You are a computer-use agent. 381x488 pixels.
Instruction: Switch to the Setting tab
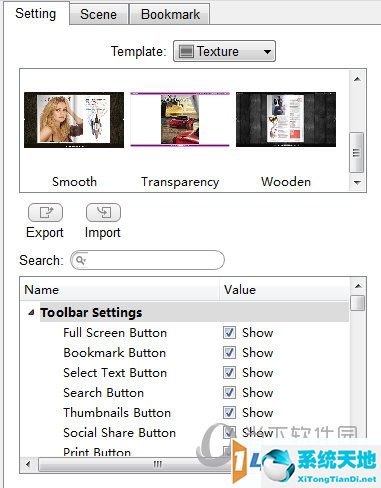pos(36,14)
